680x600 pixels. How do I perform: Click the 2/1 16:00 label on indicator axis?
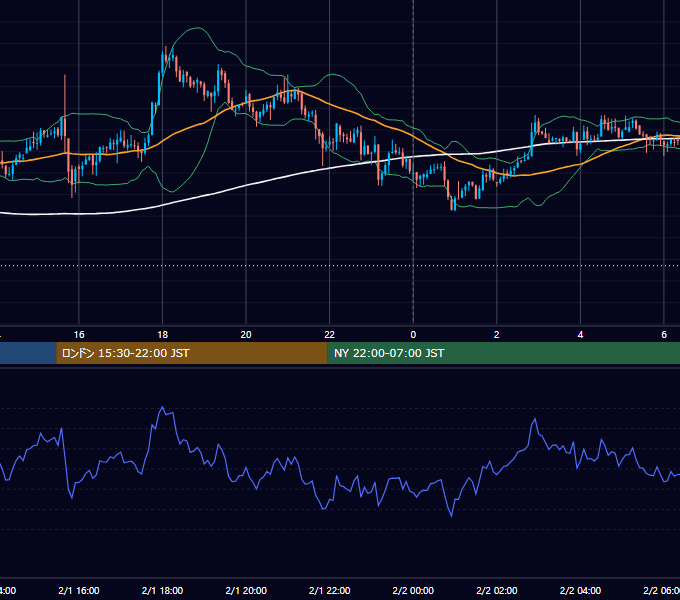click(79, 590)
